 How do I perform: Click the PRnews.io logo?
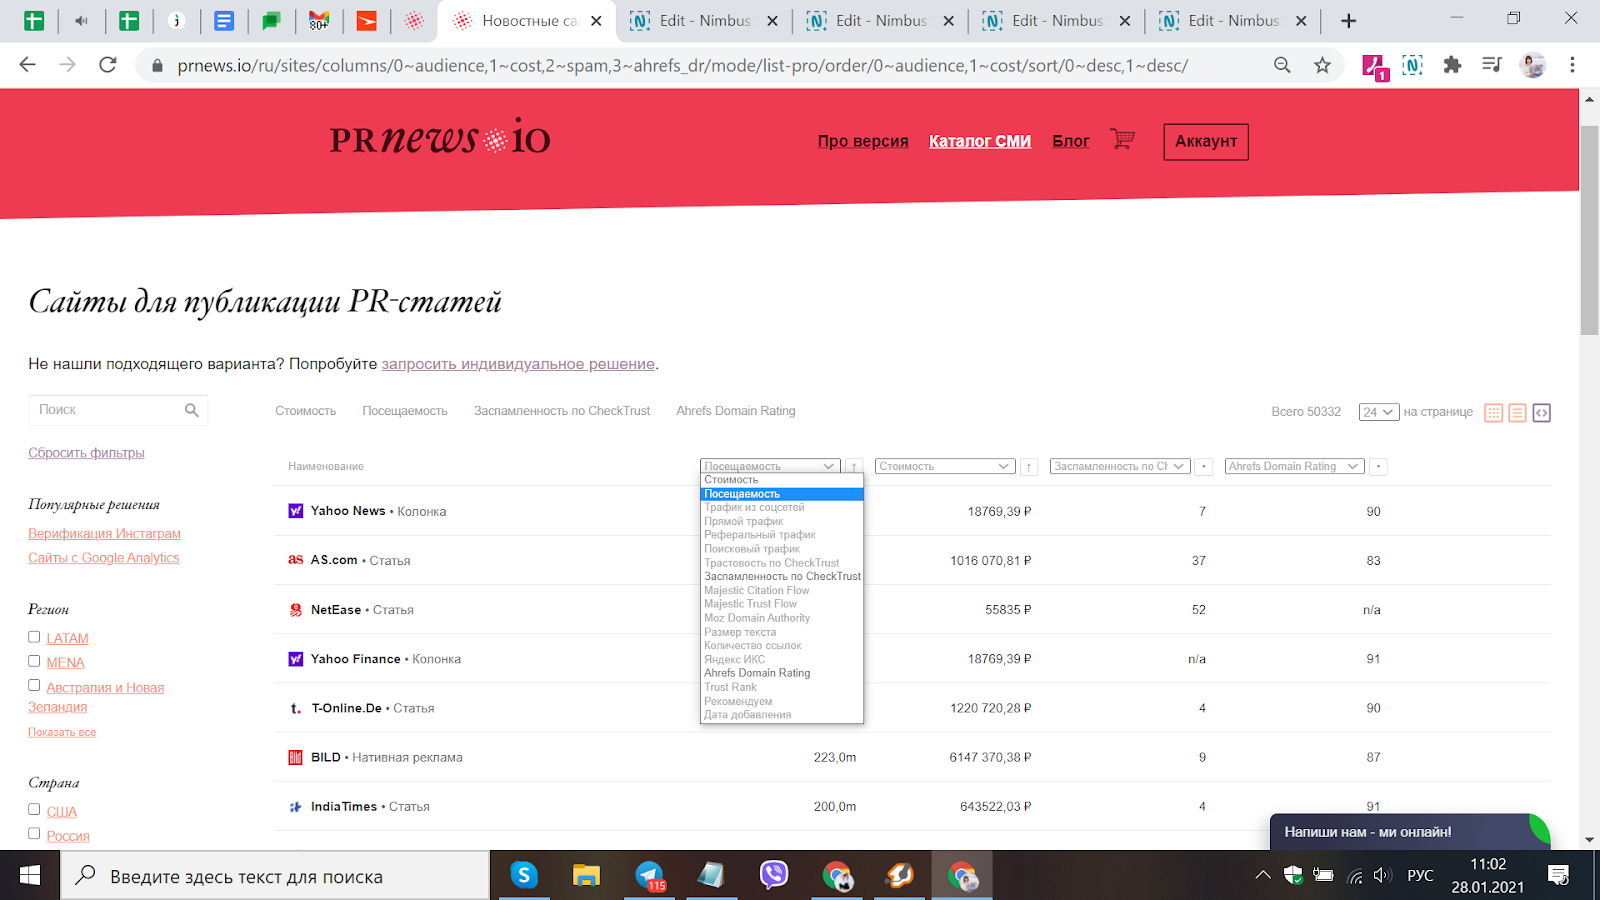(440, 137)
